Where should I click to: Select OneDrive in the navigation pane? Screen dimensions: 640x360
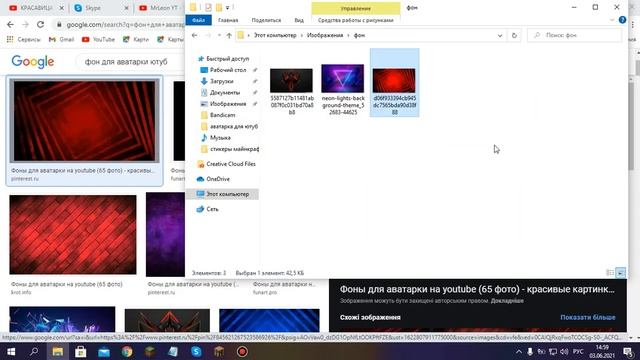point(218,179)
